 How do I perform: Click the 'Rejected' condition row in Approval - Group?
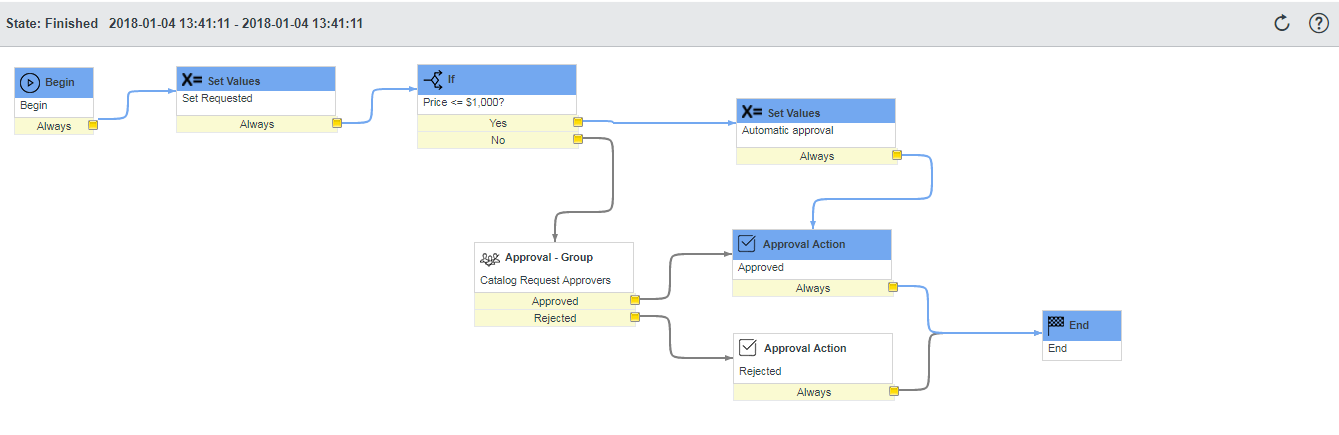pyautogui.click(x=554, y=318)
